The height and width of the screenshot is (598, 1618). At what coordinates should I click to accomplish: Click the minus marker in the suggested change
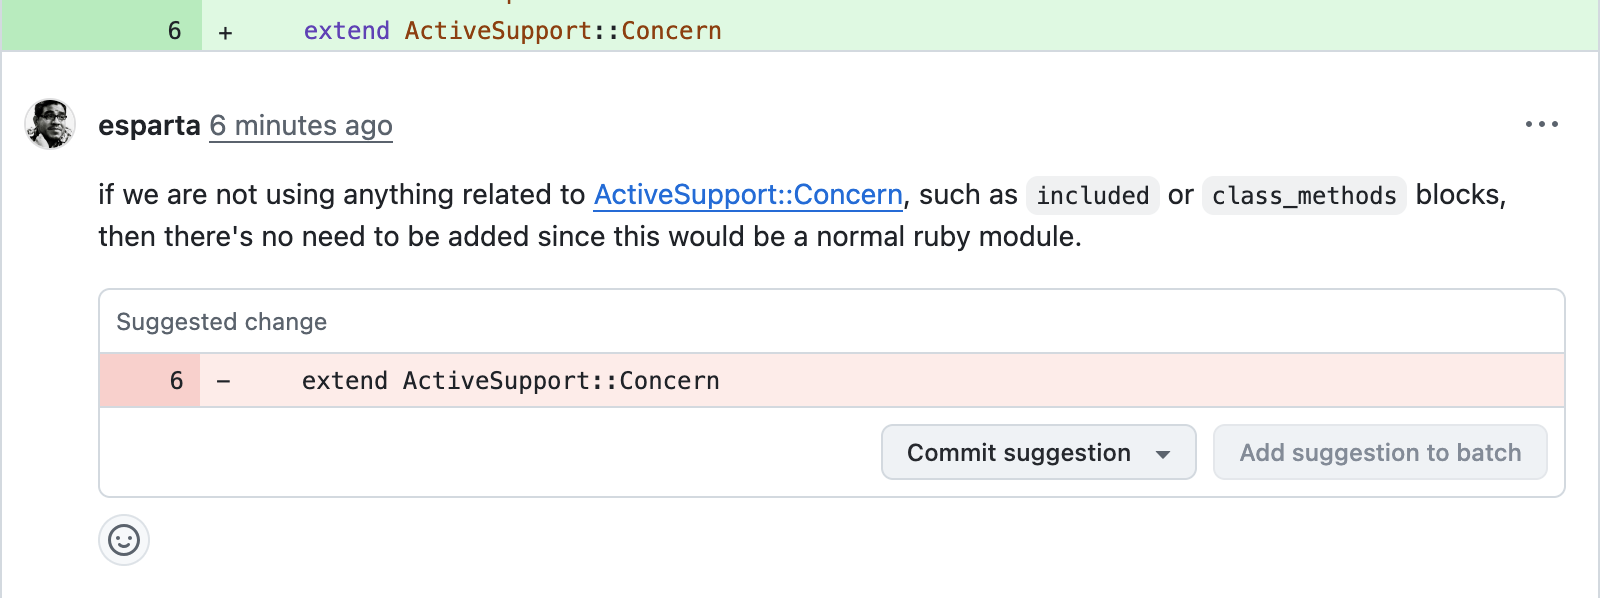point(224,381)
